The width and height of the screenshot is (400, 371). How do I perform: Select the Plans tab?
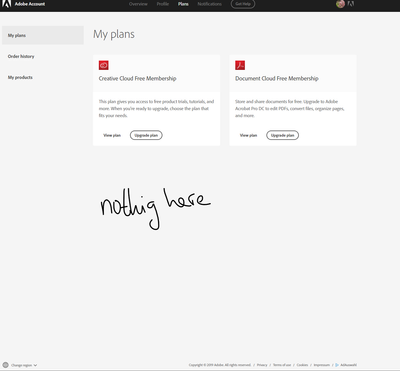(183, 4)
